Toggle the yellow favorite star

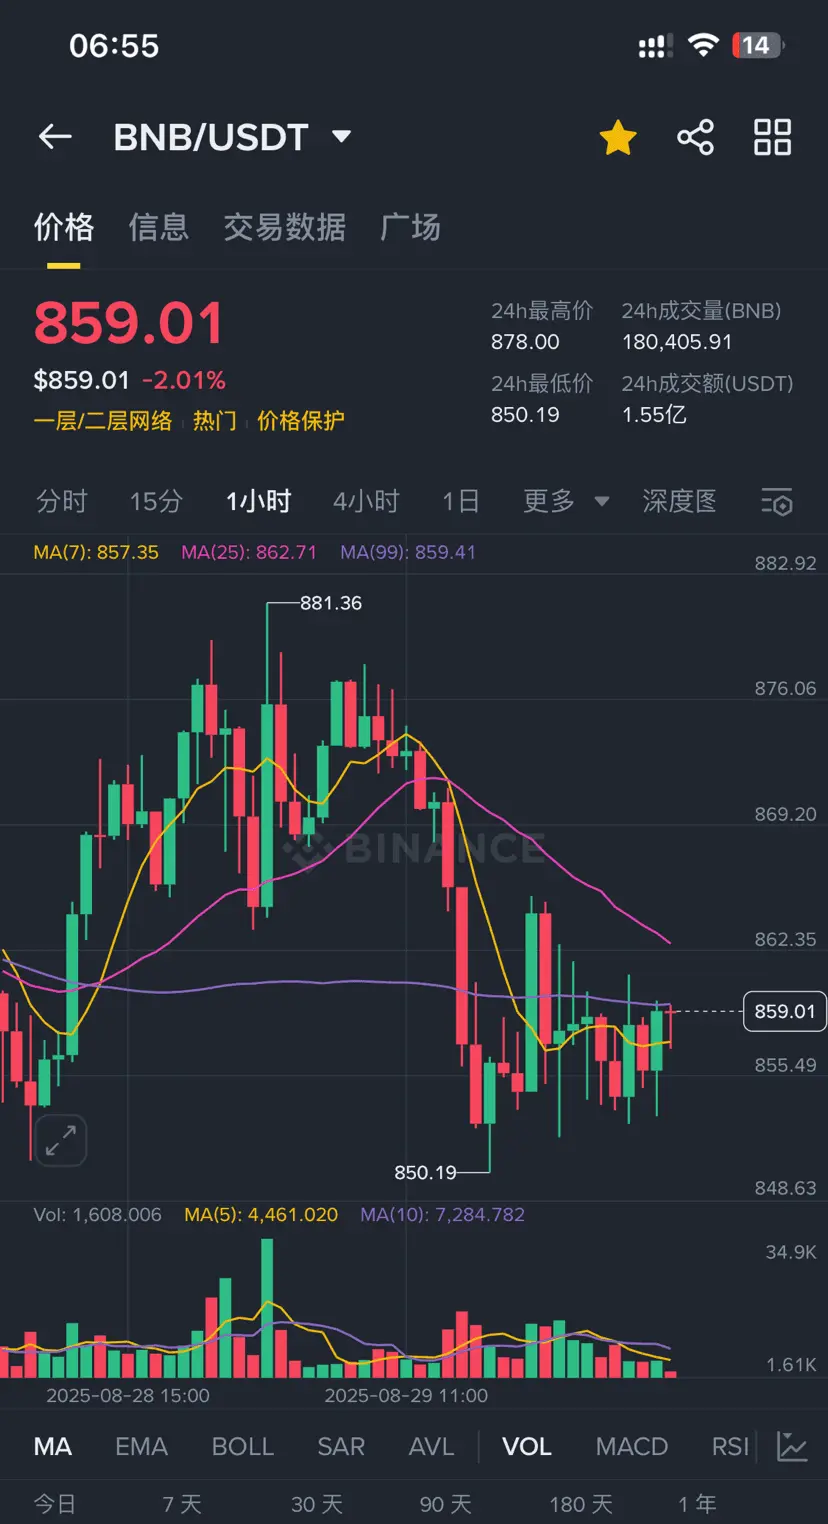click(618, 137)
